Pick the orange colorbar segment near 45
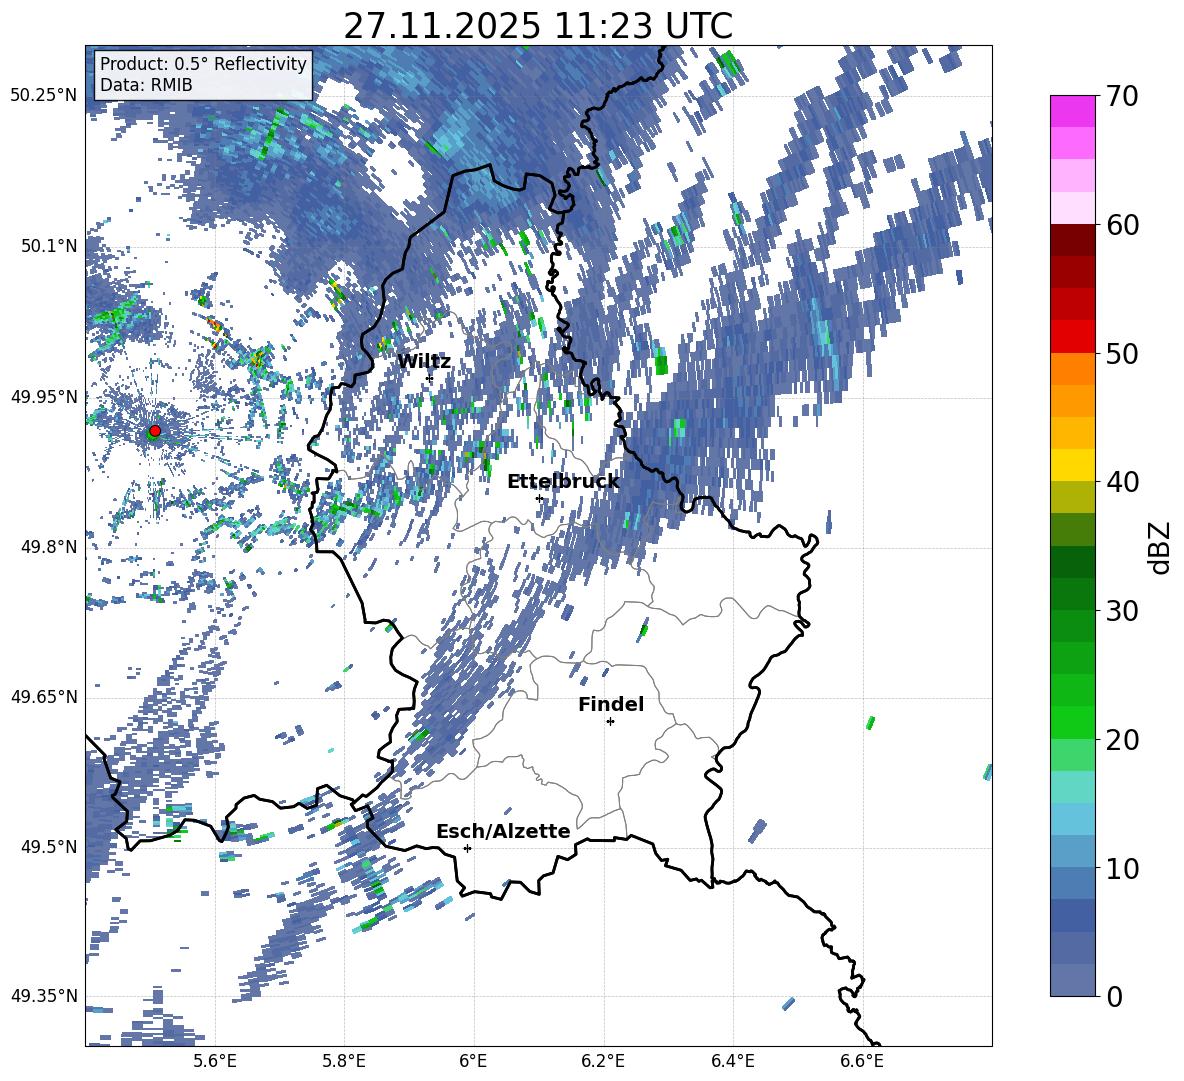 [1072, 401]
